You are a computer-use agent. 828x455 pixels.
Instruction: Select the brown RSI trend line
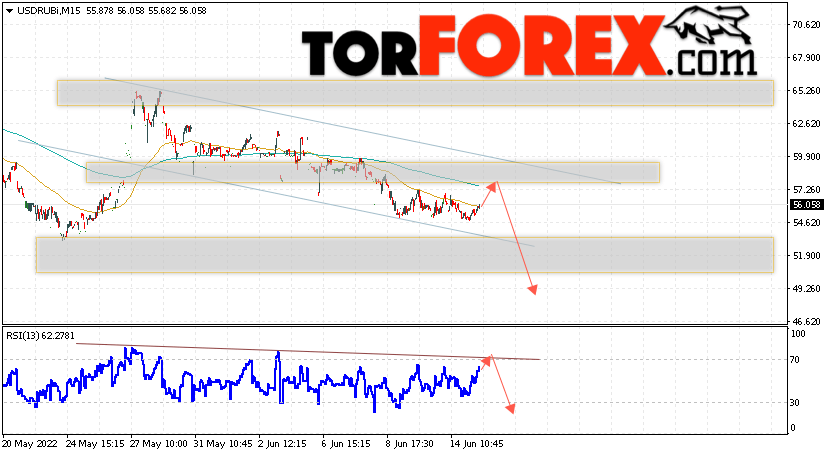pyautogui.click(x=308, y=352)
